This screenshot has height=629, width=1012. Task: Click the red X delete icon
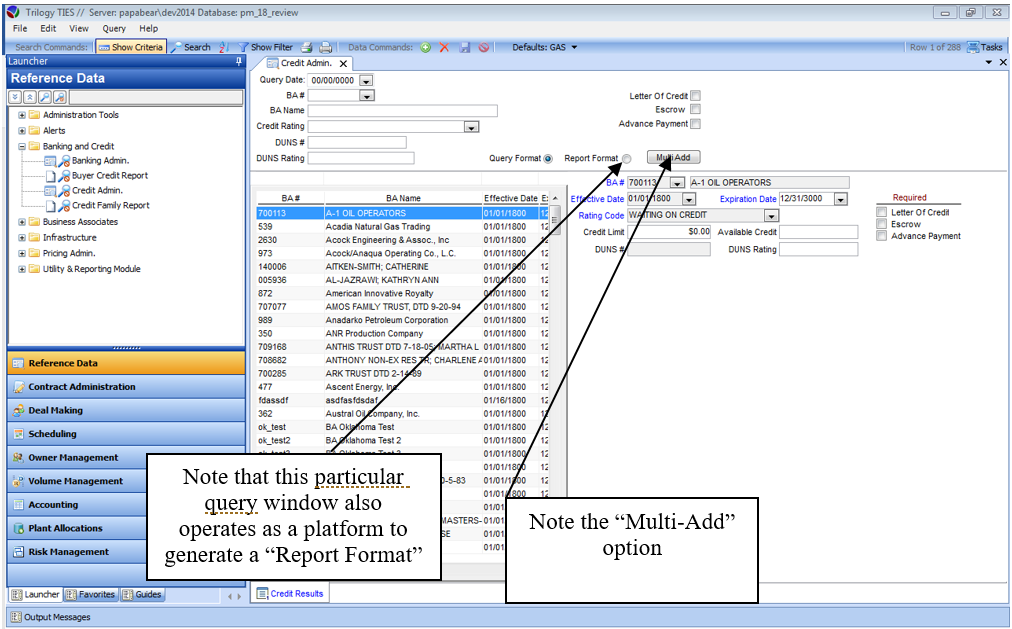tap(444, 47)
